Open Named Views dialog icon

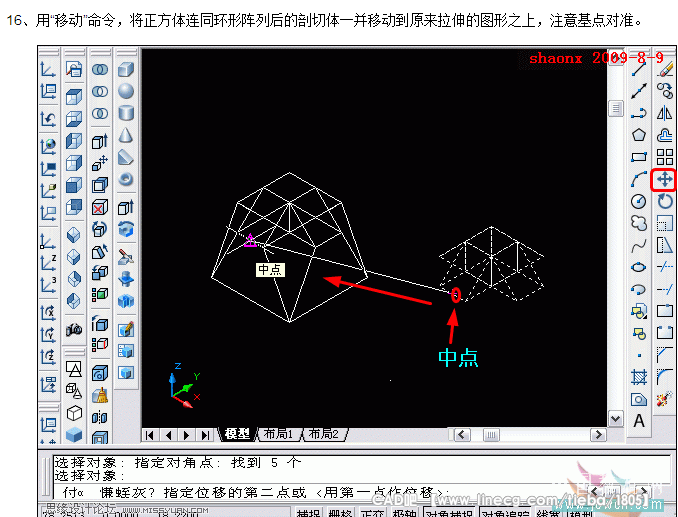pyautogui.click(x=74, y=70)
